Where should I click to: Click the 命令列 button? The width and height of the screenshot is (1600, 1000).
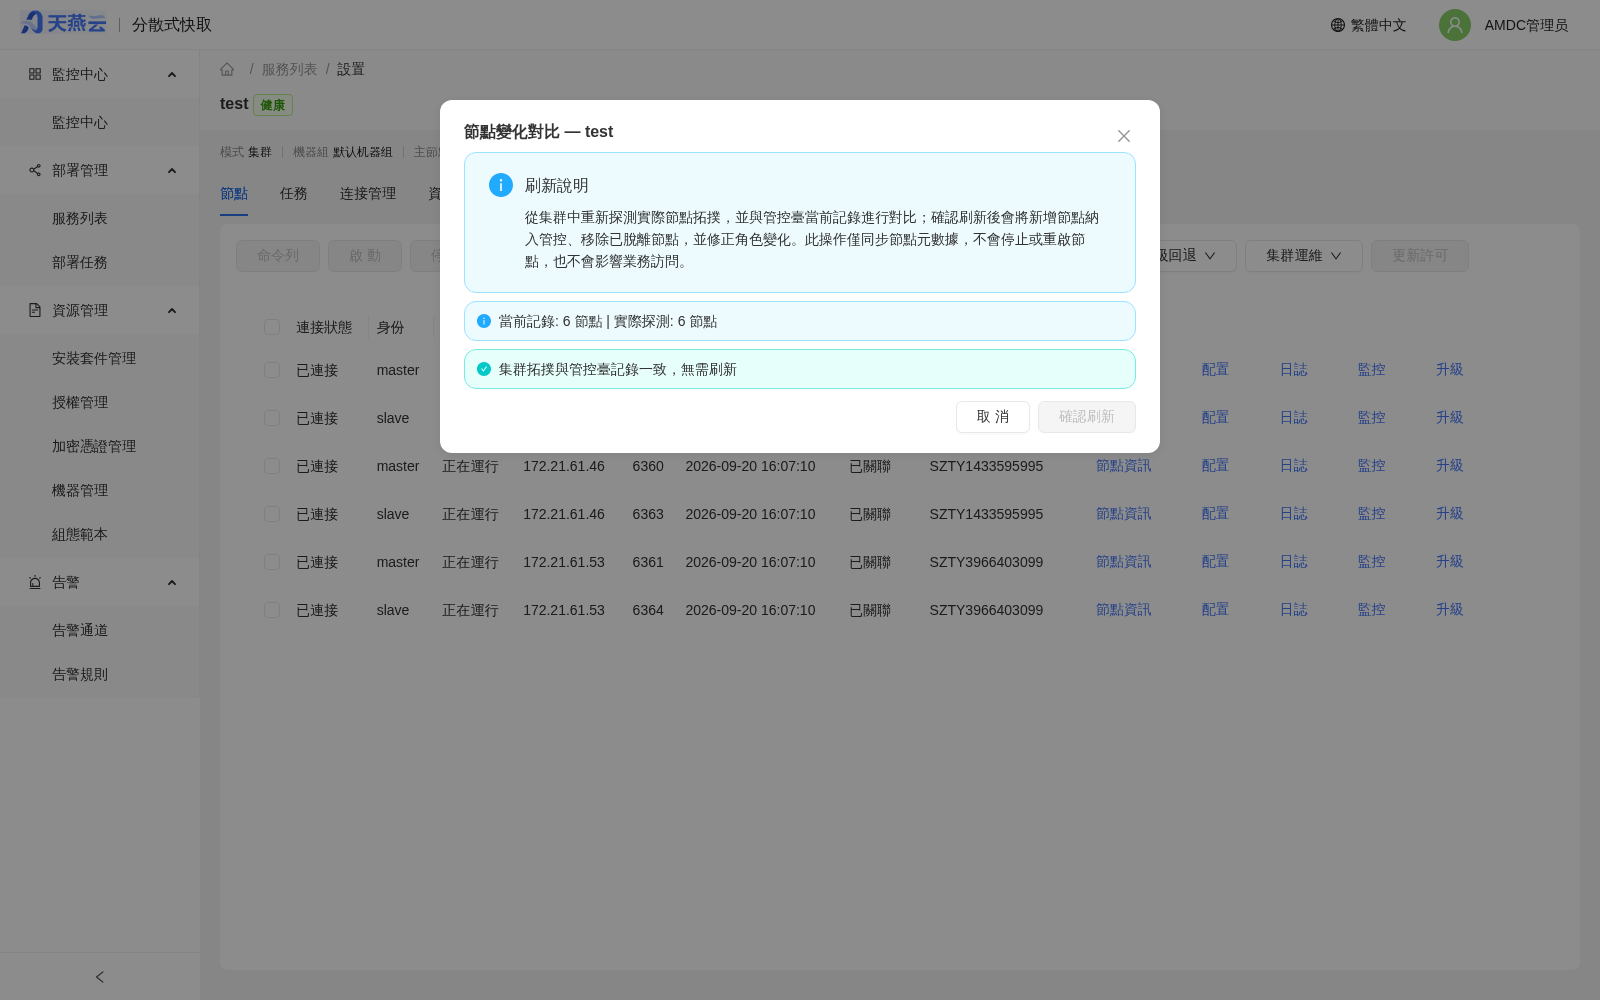(x=278, y=256)
